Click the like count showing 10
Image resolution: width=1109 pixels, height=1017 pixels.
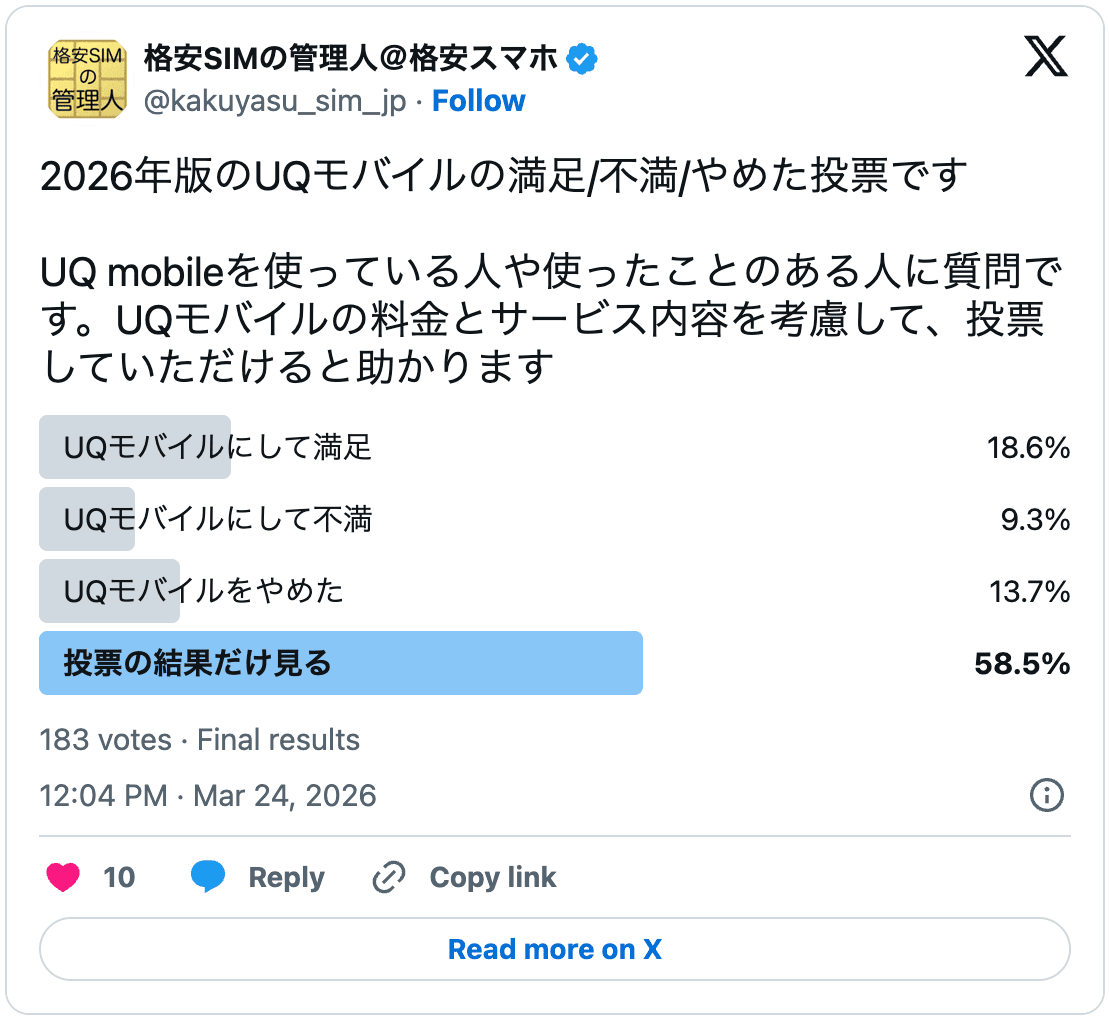[120, 877]
